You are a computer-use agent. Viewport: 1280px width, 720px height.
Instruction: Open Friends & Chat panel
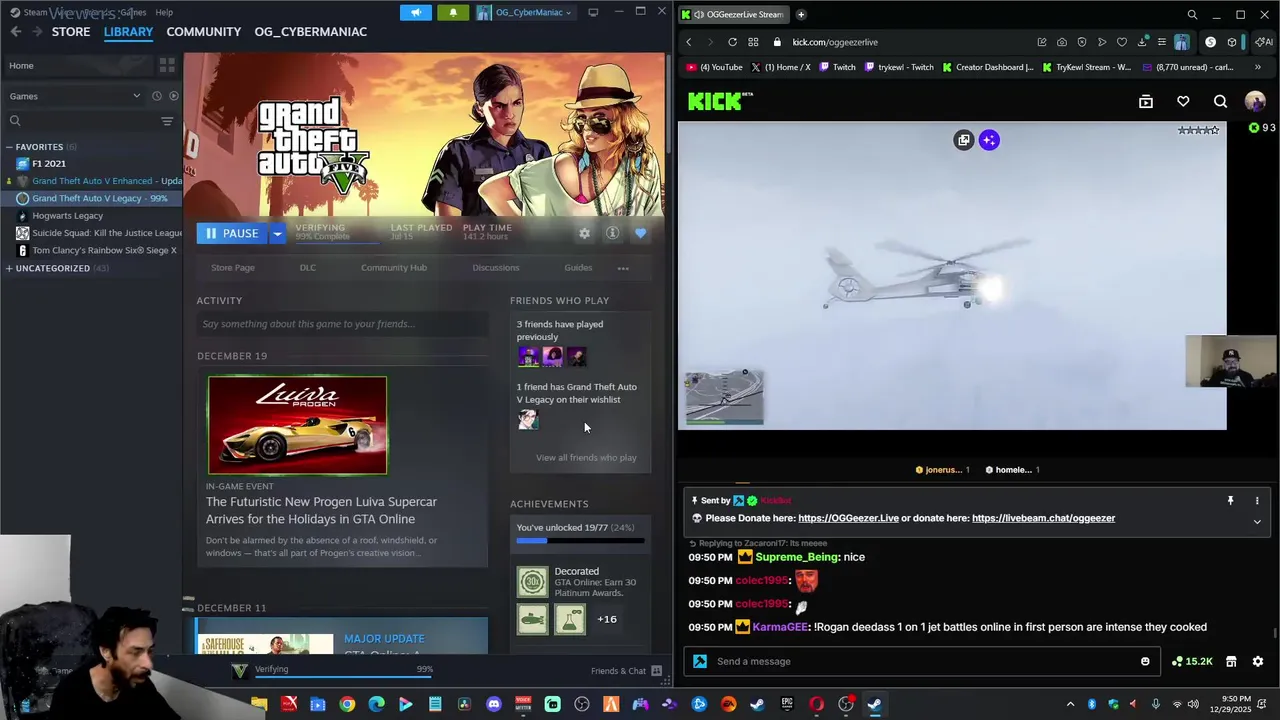pyautogui.click(x=625, y=671)
